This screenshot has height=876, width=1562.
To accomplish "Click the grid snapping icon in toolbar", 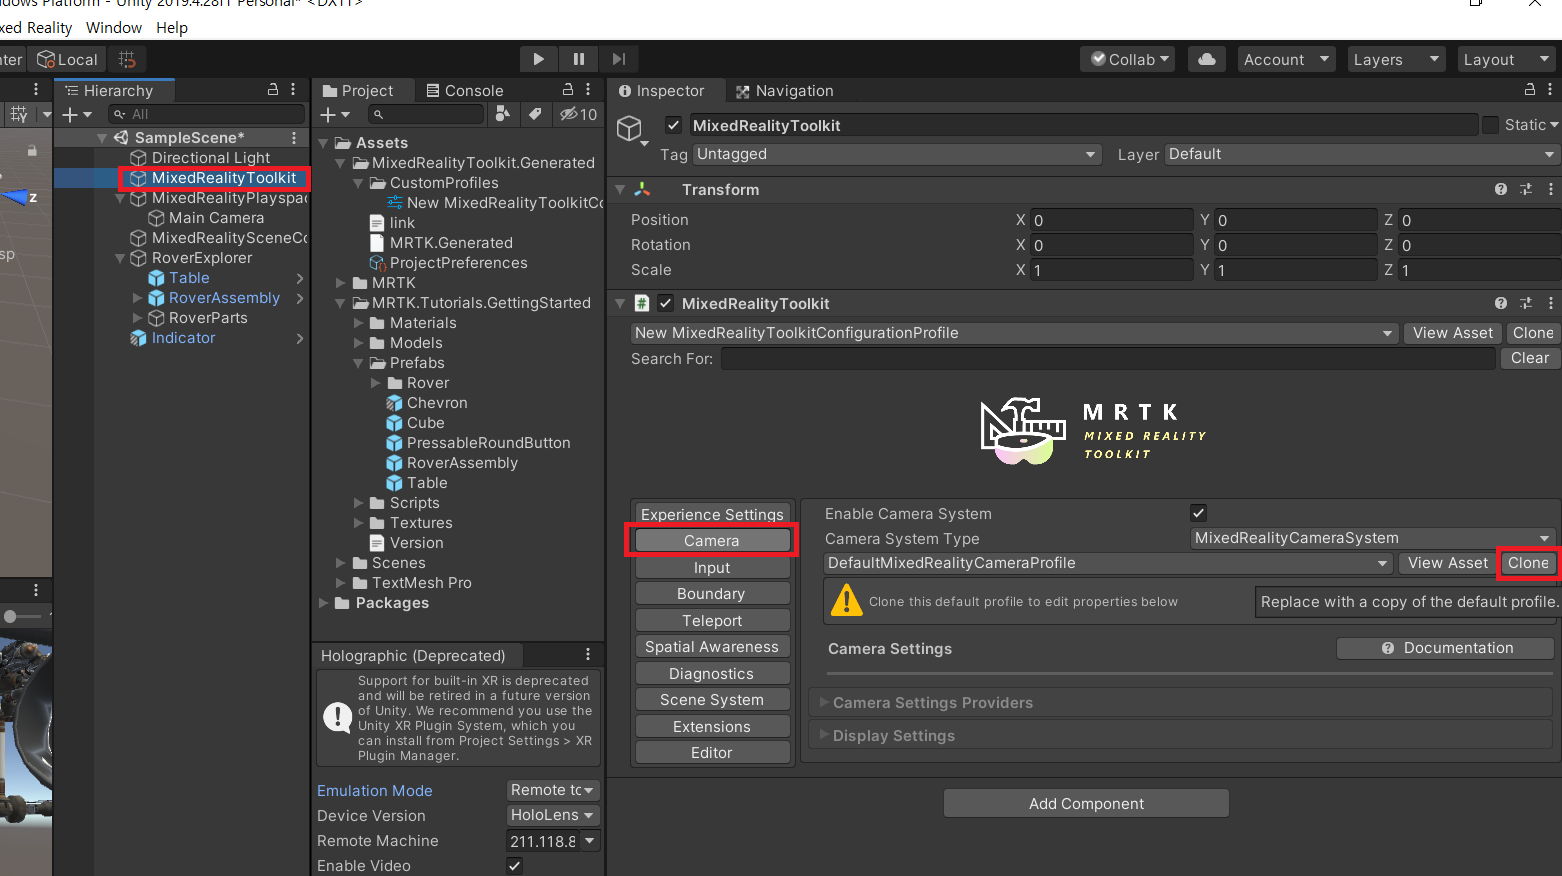I will tap(127, 59).
